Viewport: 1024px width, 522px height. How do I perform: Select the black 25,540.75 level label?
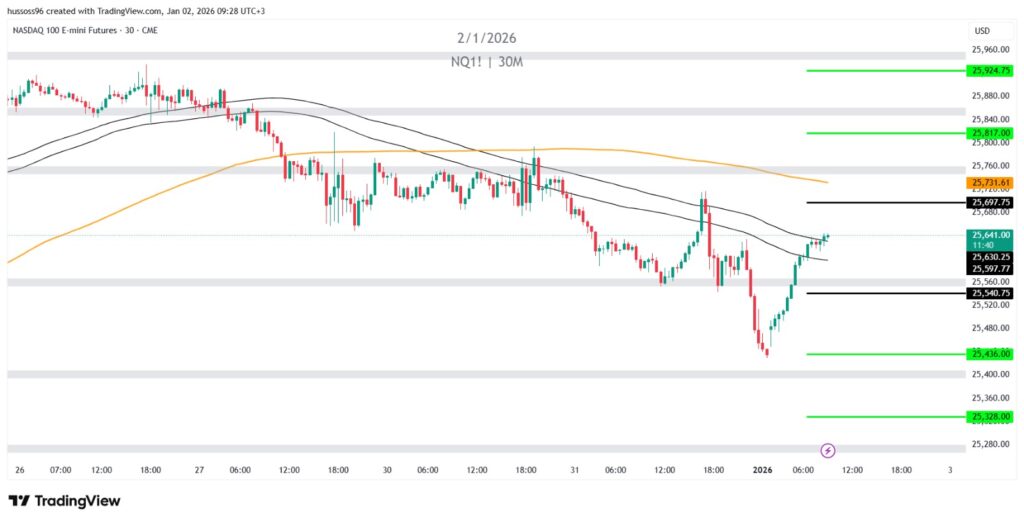pos(990,294)
